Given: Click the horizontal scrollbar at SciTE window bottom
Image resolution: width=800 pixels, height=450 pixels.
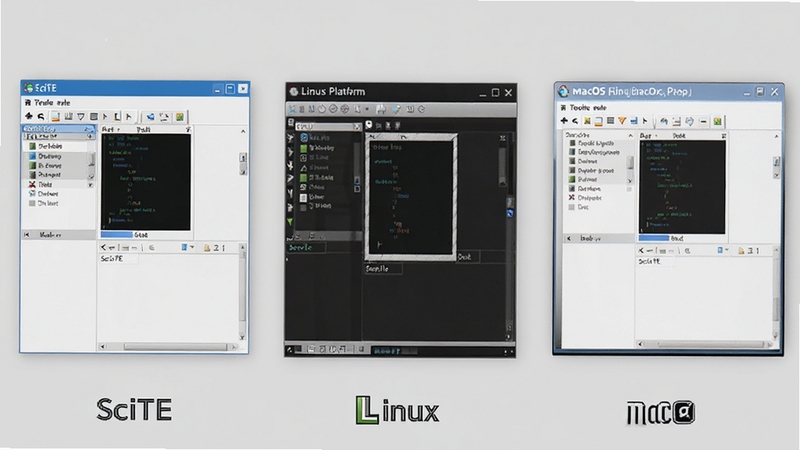Looking at the screenshot, I should 175,347.
